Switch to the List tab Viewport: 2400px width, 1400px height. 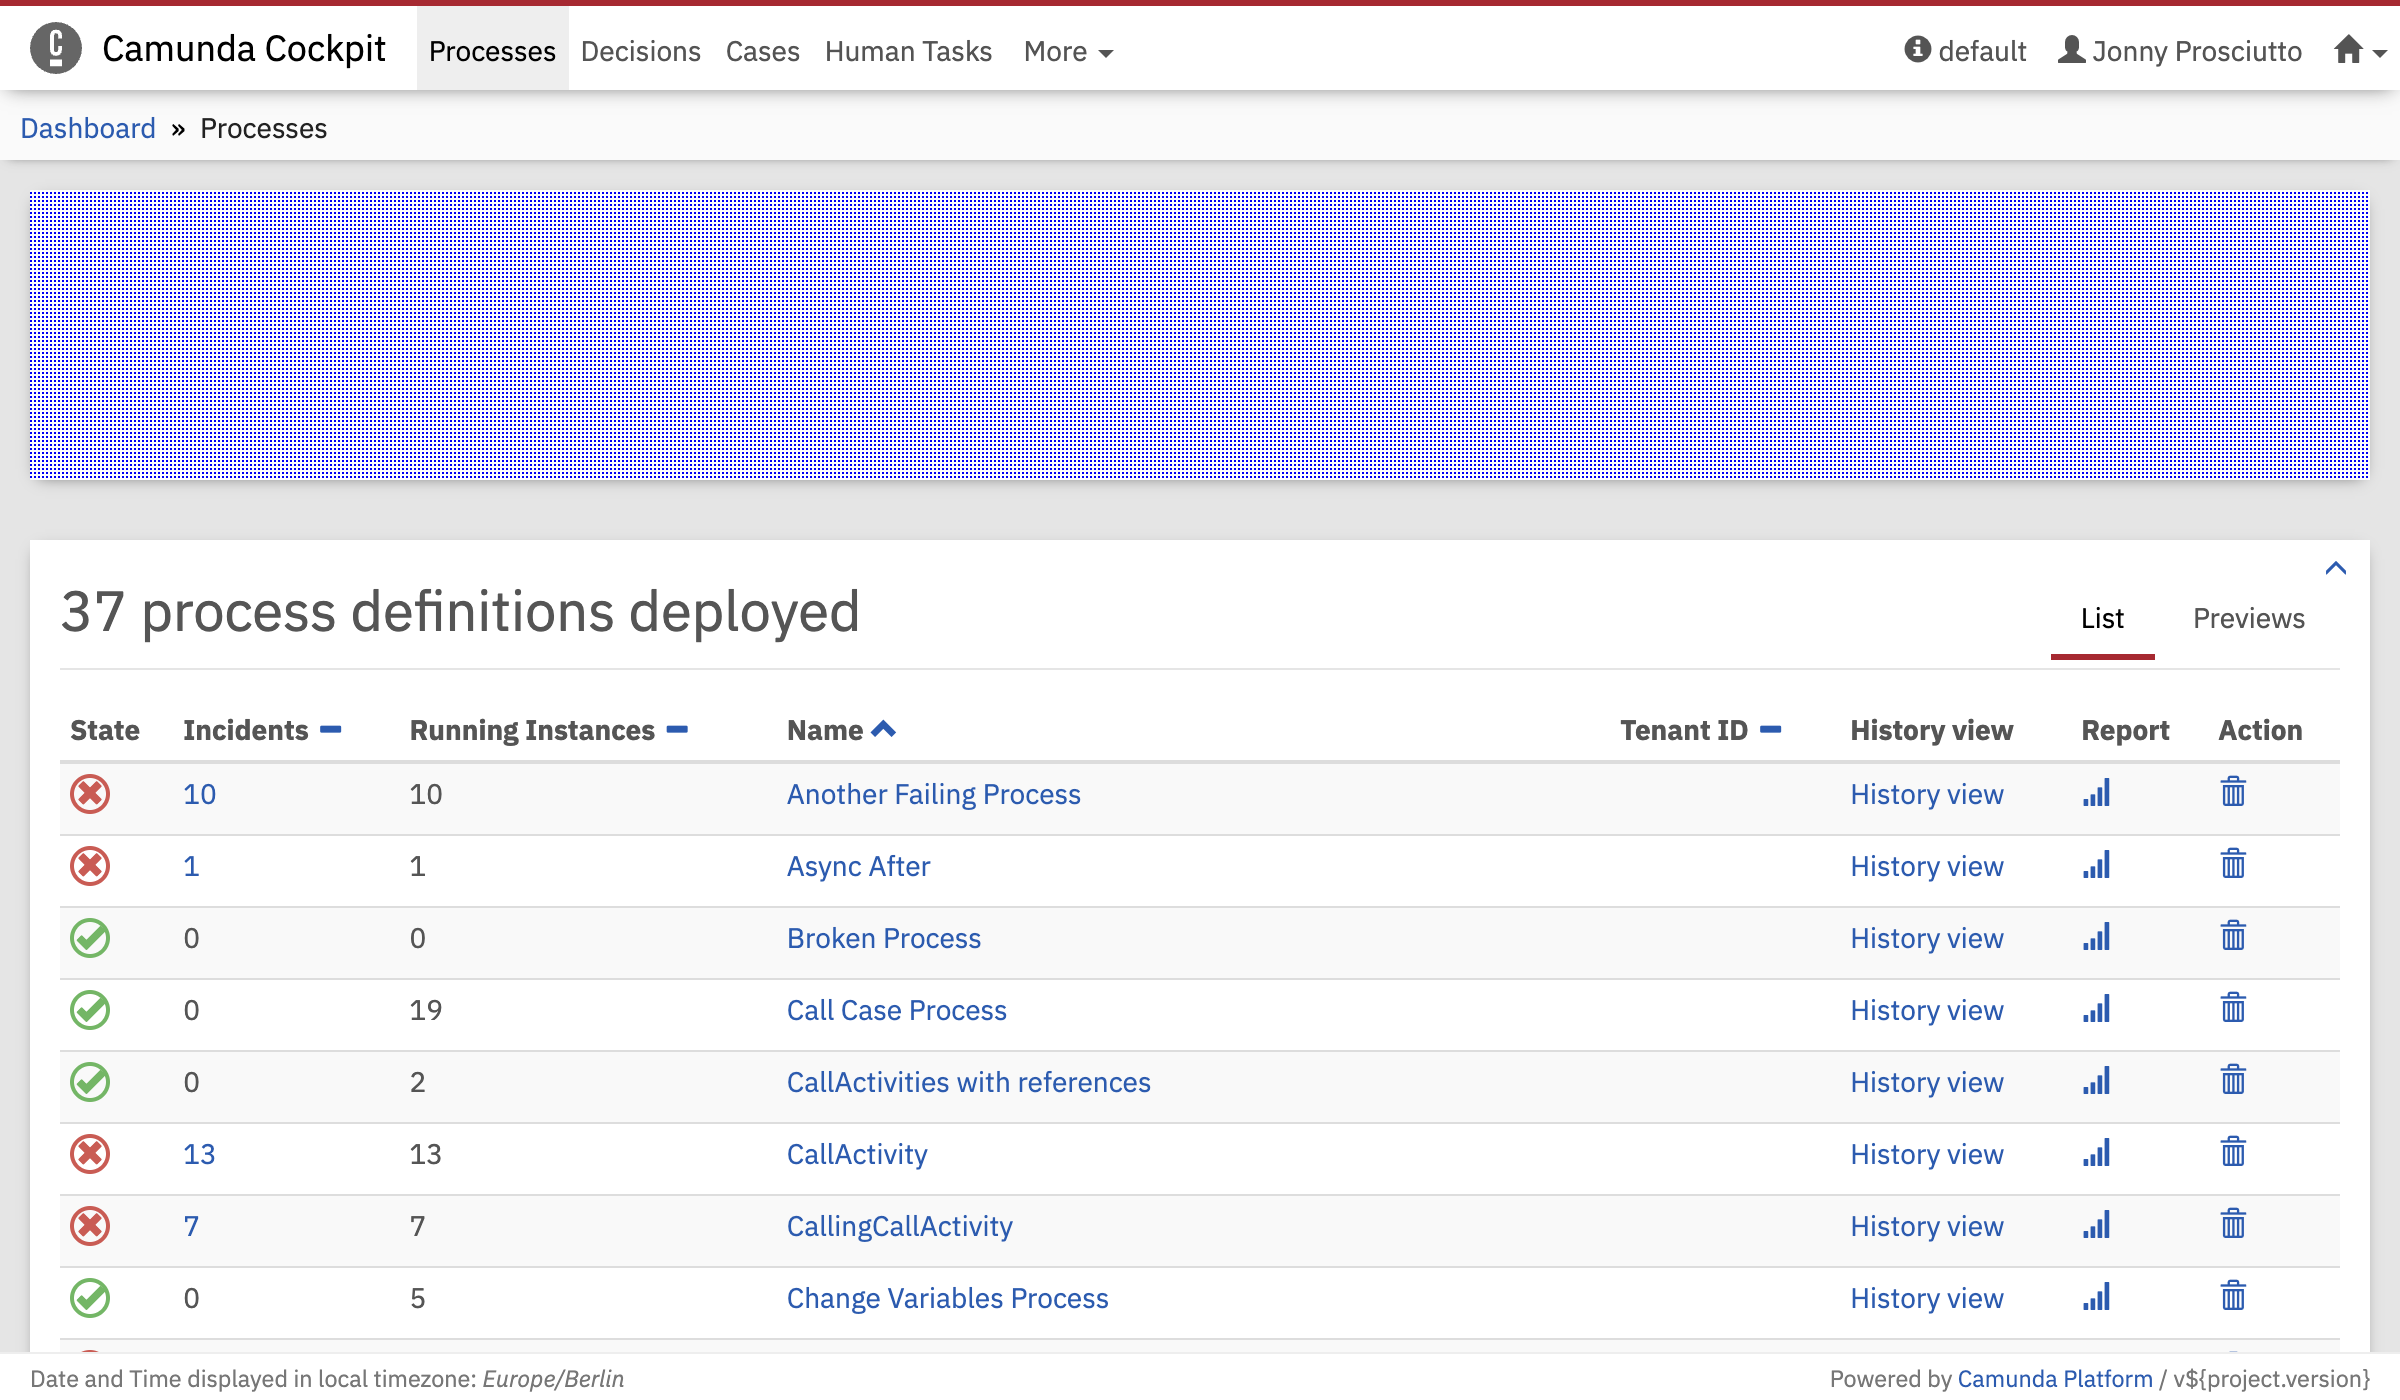2102,619
